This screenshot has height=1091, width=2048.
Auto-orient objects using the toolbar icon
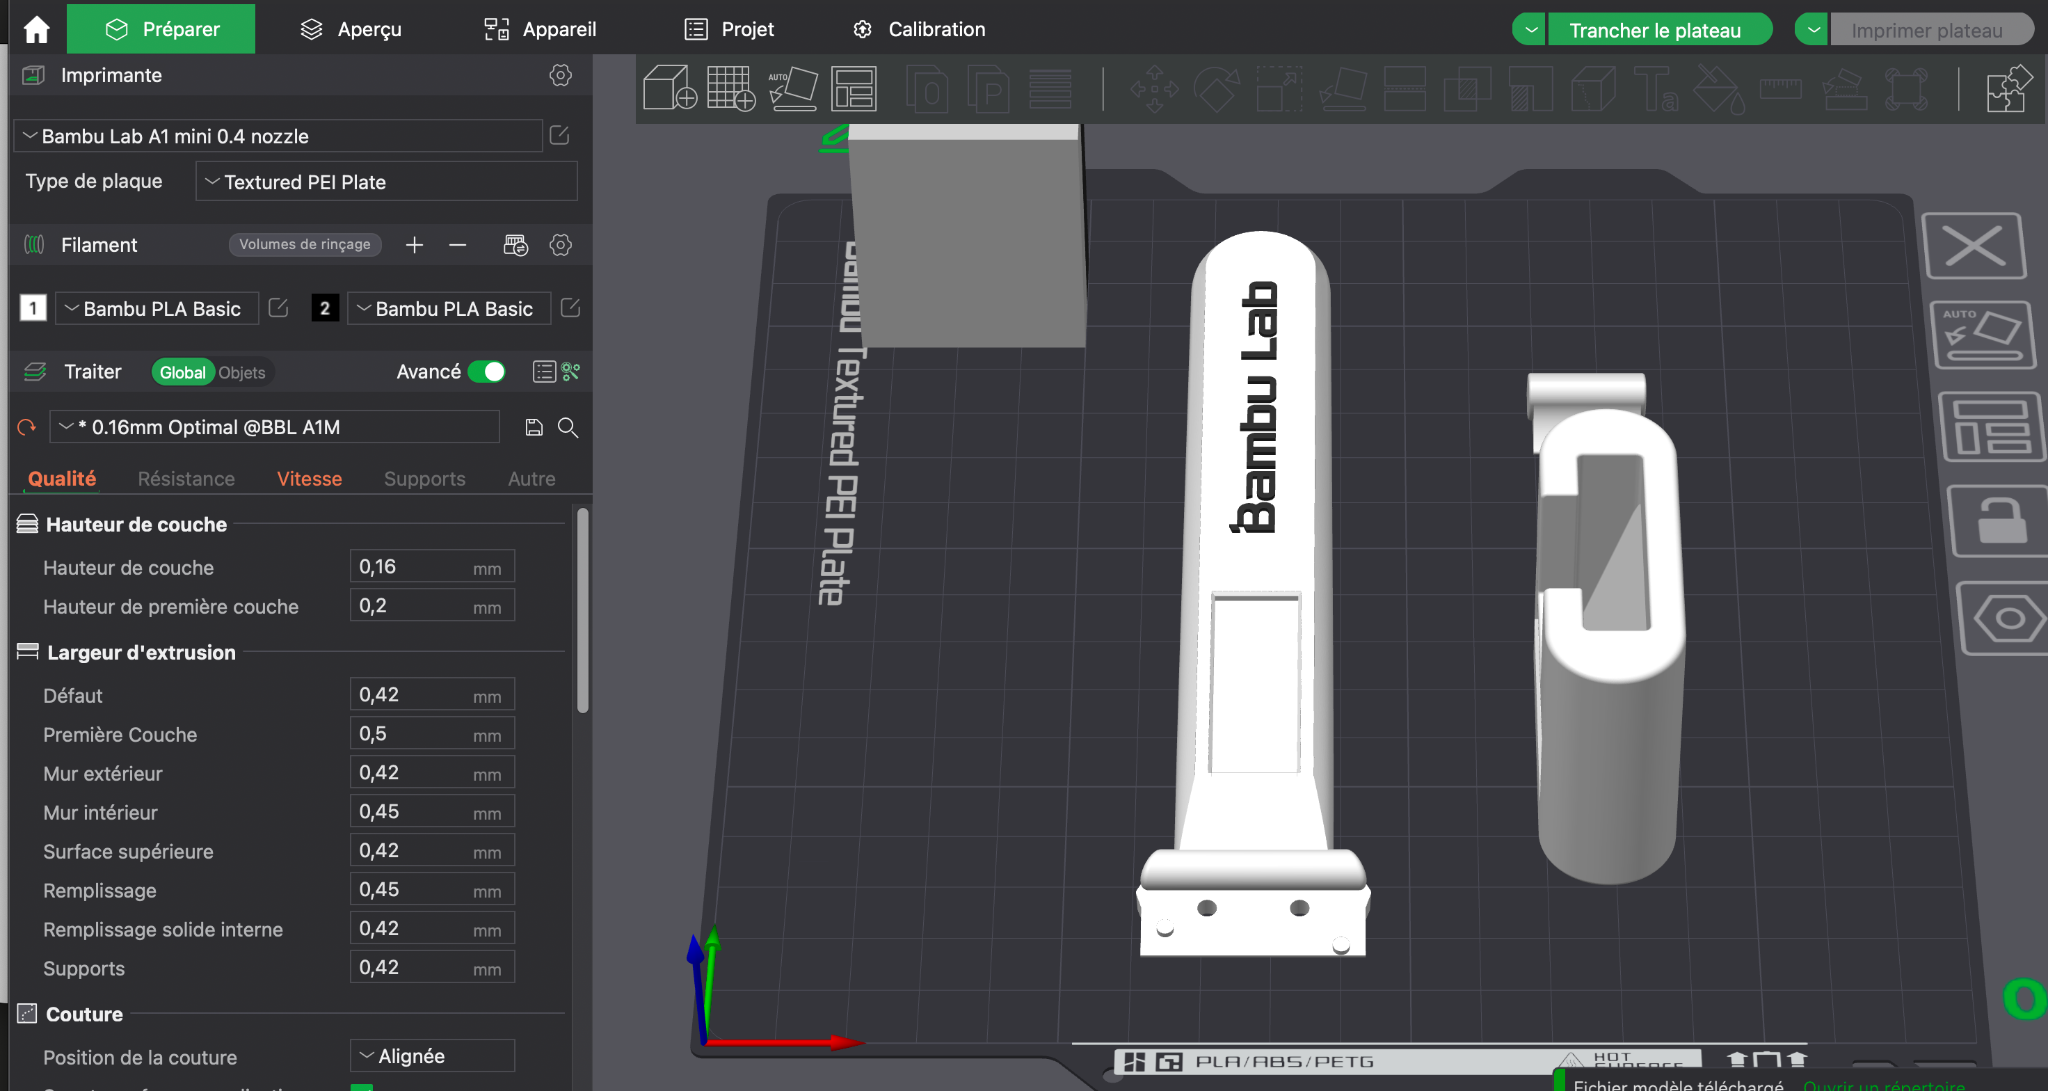[793, 88]
